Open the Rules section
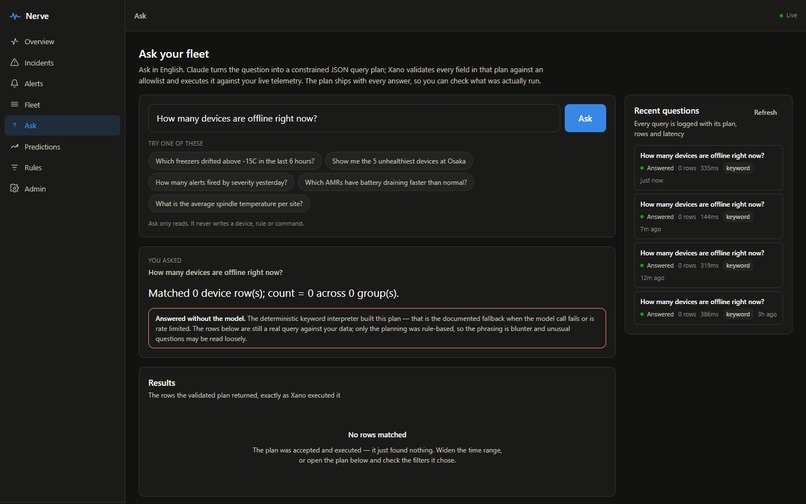 (x=62, y=167)
